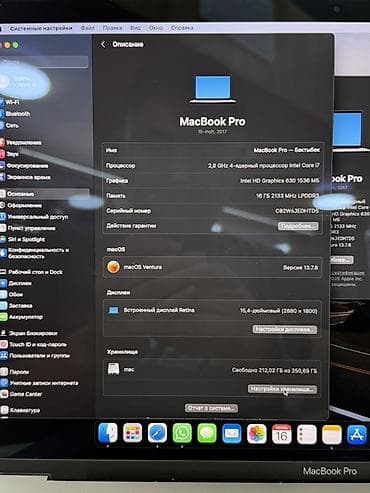Screen dimensions: 370x493
Task: Click the macOS Ventura row
Action: [x=212, y=267]
